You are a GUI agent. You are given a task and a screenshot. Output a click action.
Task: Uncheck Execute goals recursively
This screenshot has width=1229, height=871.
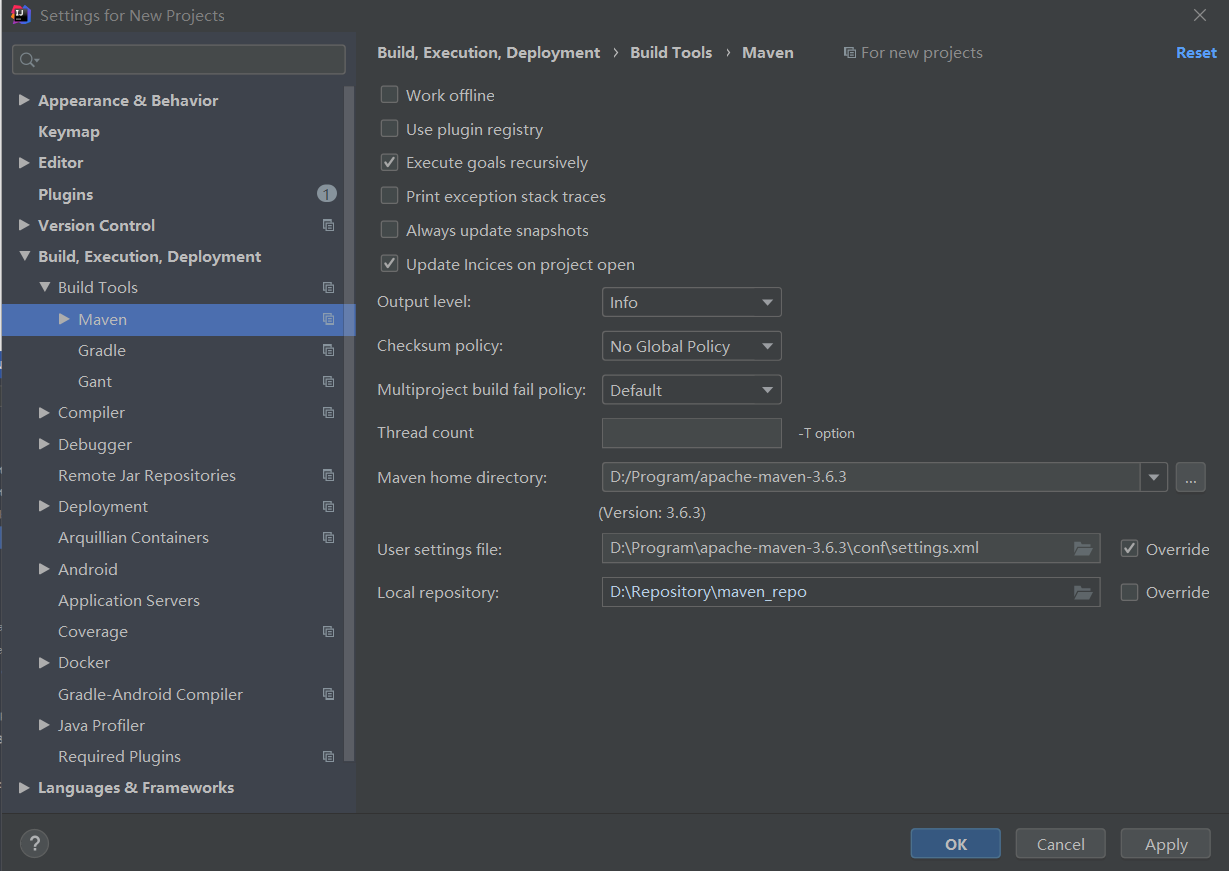tap(389, 162)
